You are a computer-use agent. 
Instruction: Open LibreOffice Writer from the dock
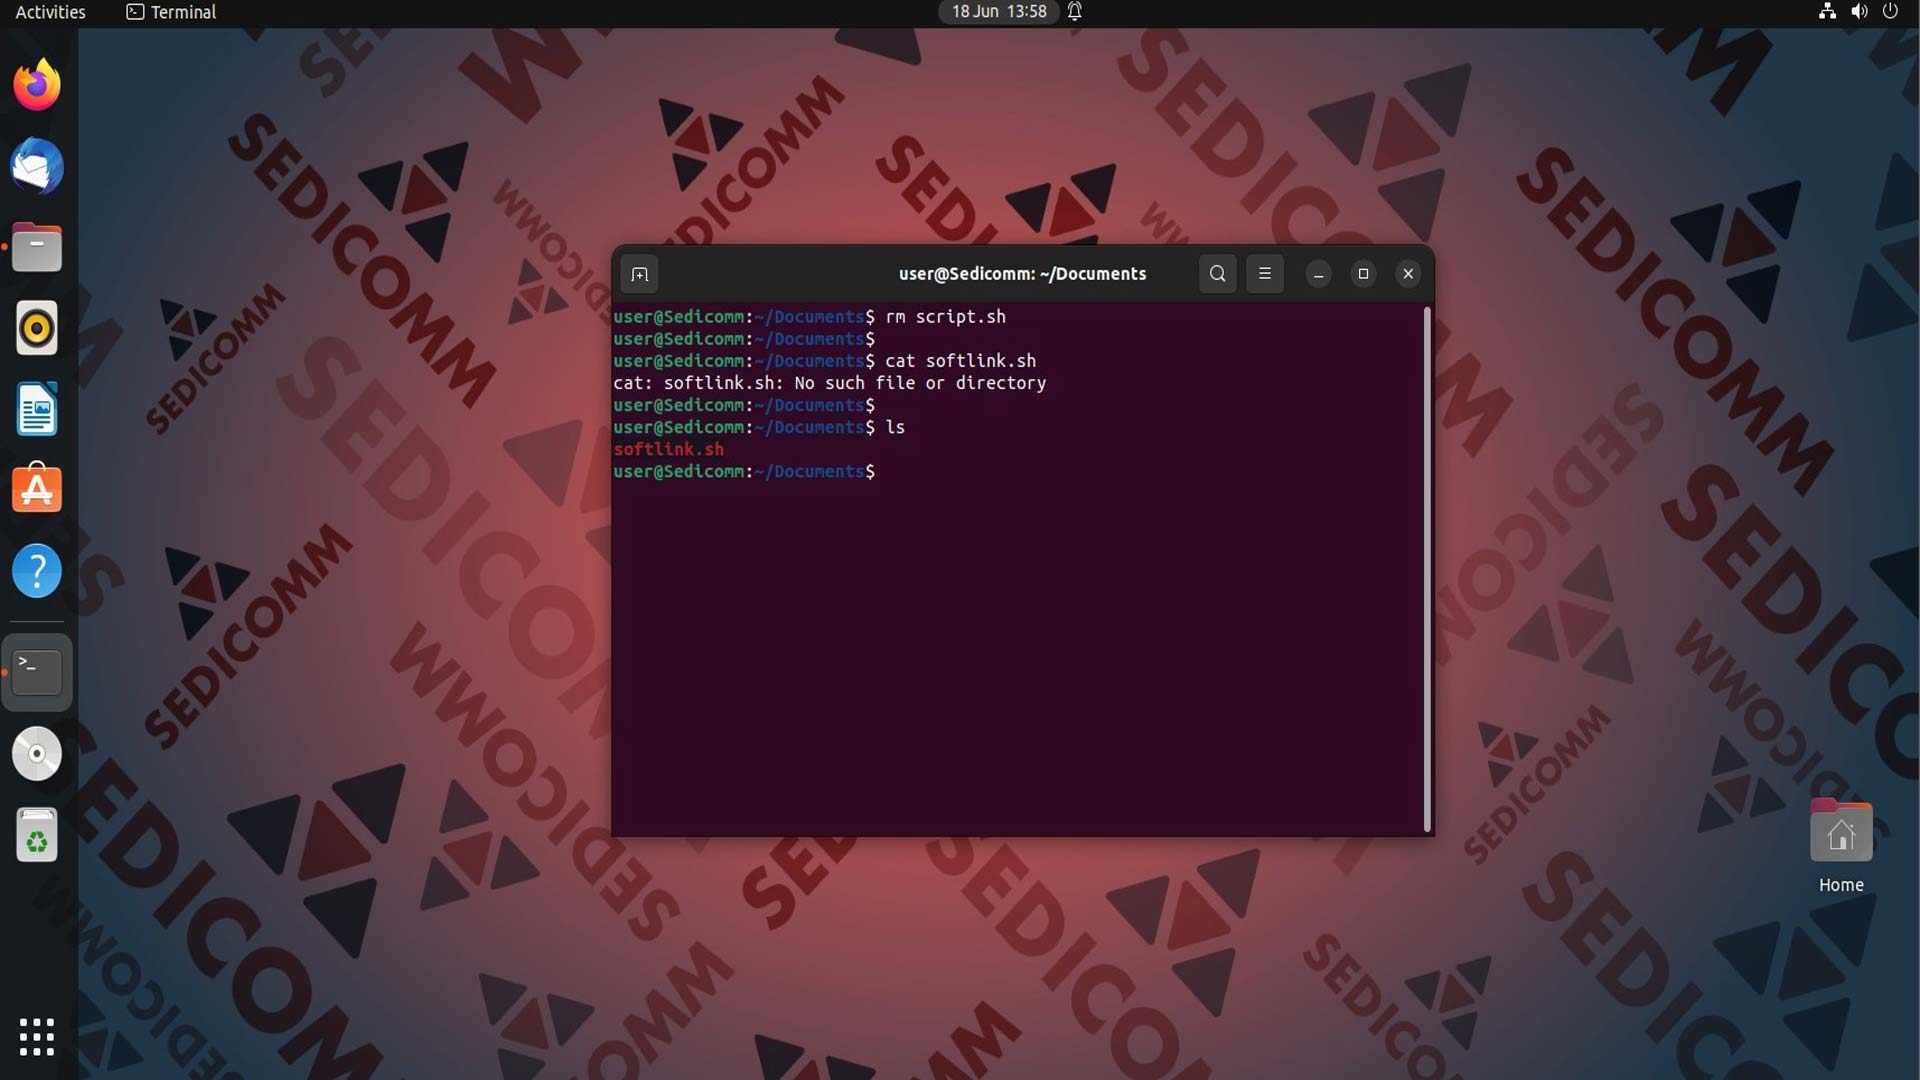[37, 409]
